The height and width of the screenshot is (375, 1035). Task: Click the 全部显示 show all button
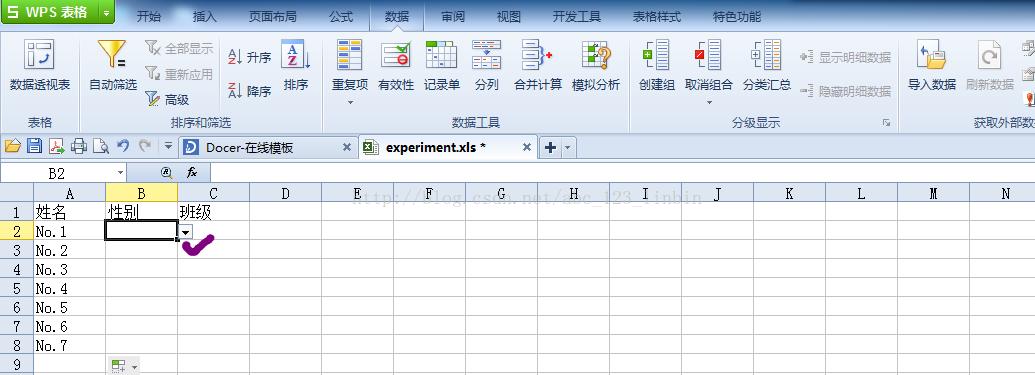click(x=179, y=48)
